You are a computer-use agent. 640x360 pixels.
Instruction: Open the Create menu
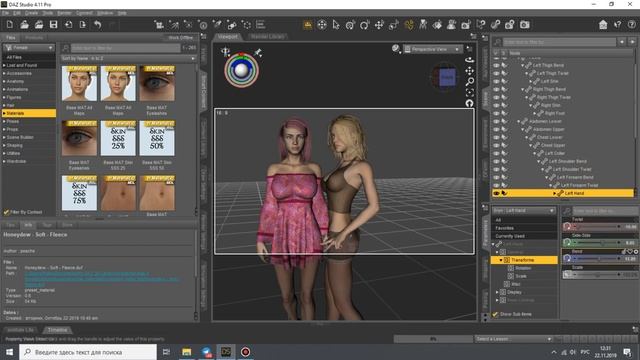coord(31,13)
